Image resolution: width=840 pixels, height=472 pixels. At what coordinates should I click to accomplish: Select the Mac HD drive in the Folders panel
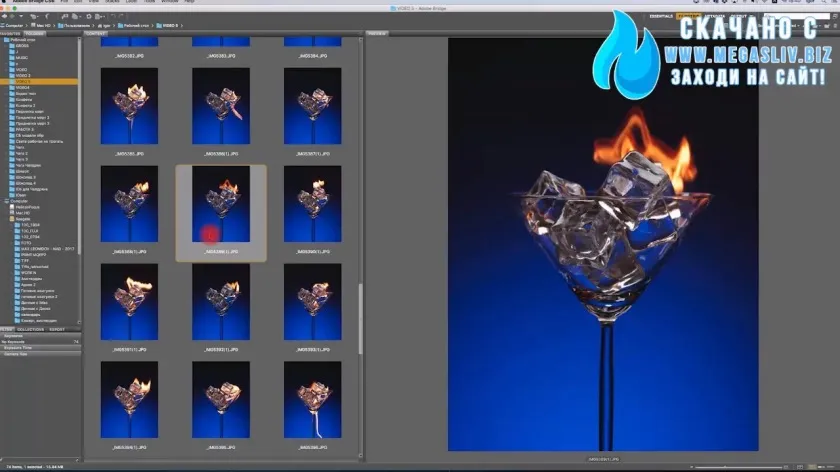click(22, 213)
